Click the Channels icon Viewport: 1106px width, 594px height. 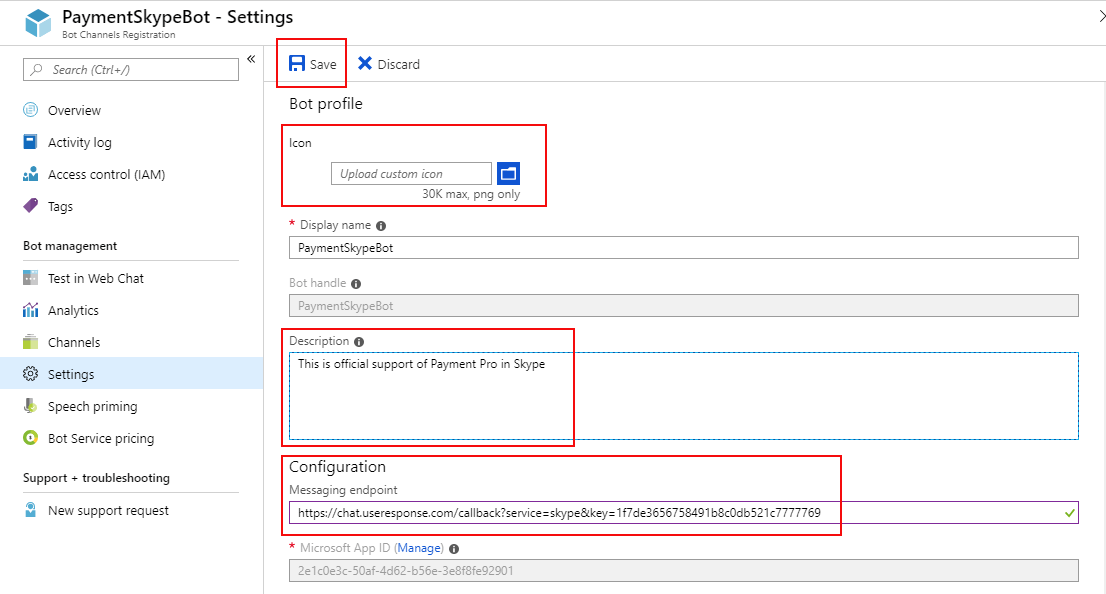pos(30,342)
